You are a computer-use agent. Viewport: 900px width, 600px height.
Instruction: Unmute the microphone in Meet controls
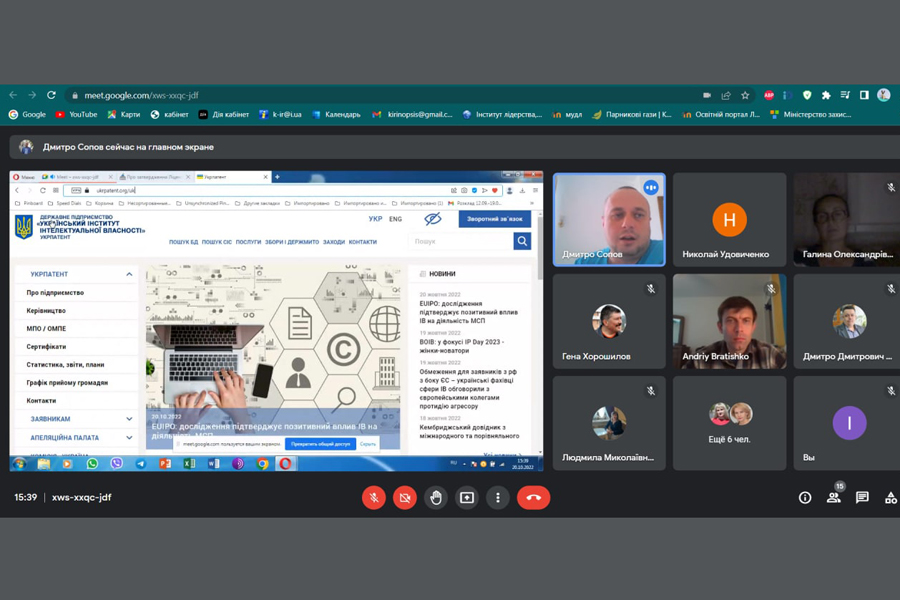point(374,498)
